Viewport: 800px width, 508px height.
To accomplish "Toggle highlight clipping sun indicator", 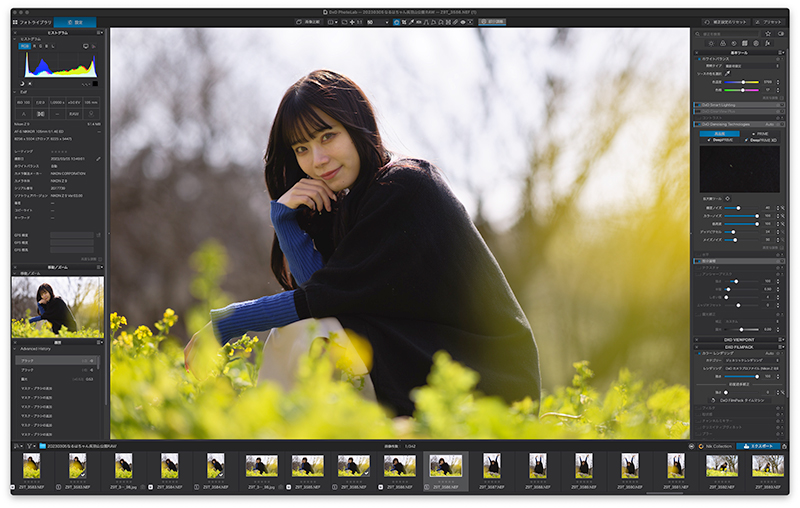I will click(x=30, y=84).
